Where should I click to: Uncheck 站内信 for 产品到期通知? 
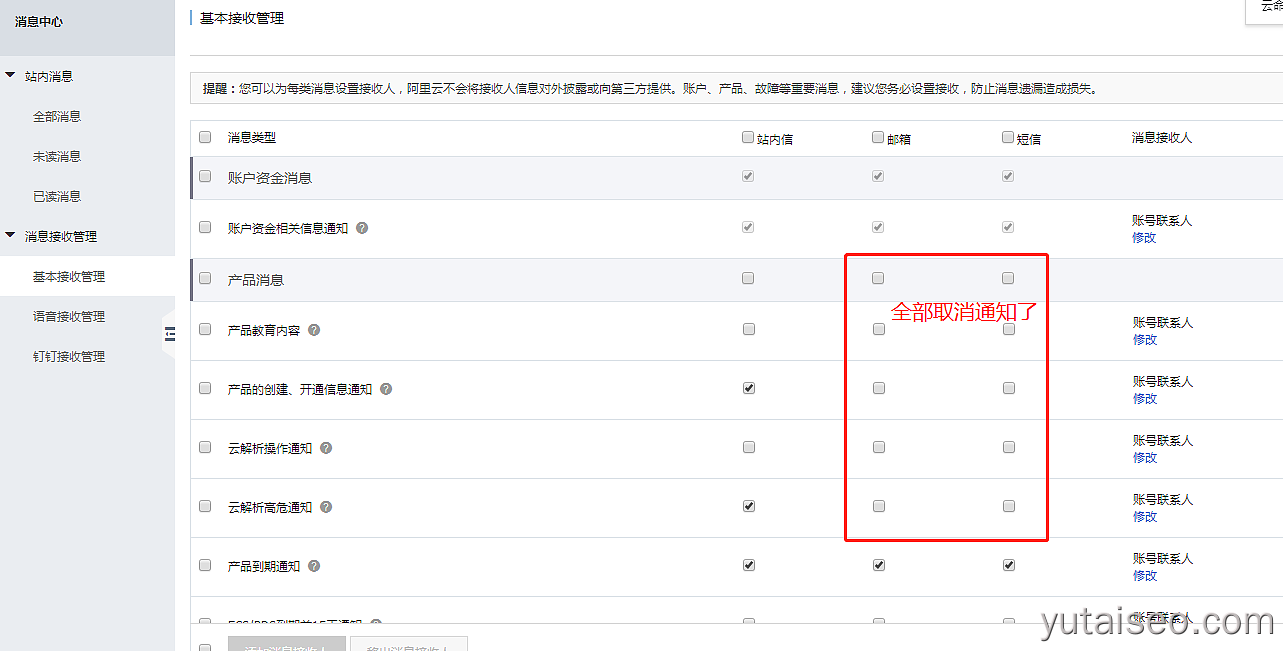coord(749,565)
